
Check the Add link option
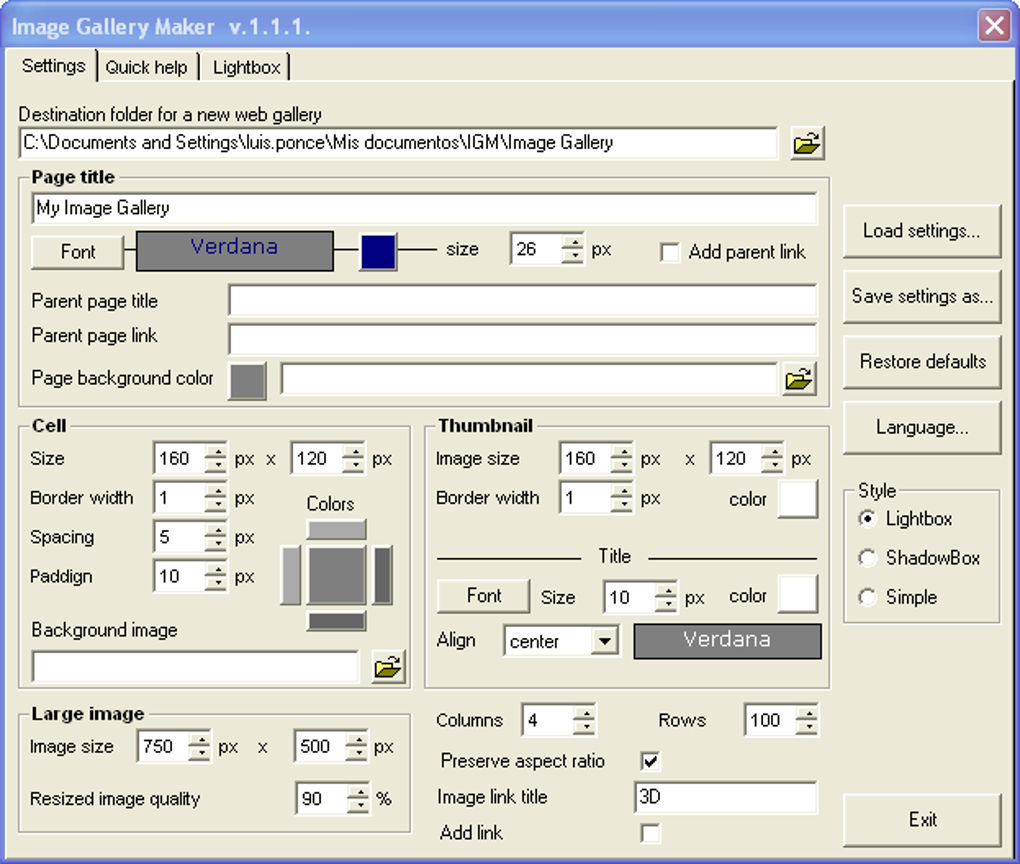[x=651, y=832]
